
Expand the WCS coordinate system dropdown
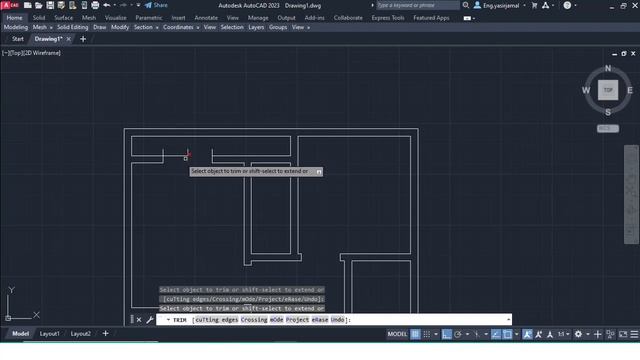608,129
